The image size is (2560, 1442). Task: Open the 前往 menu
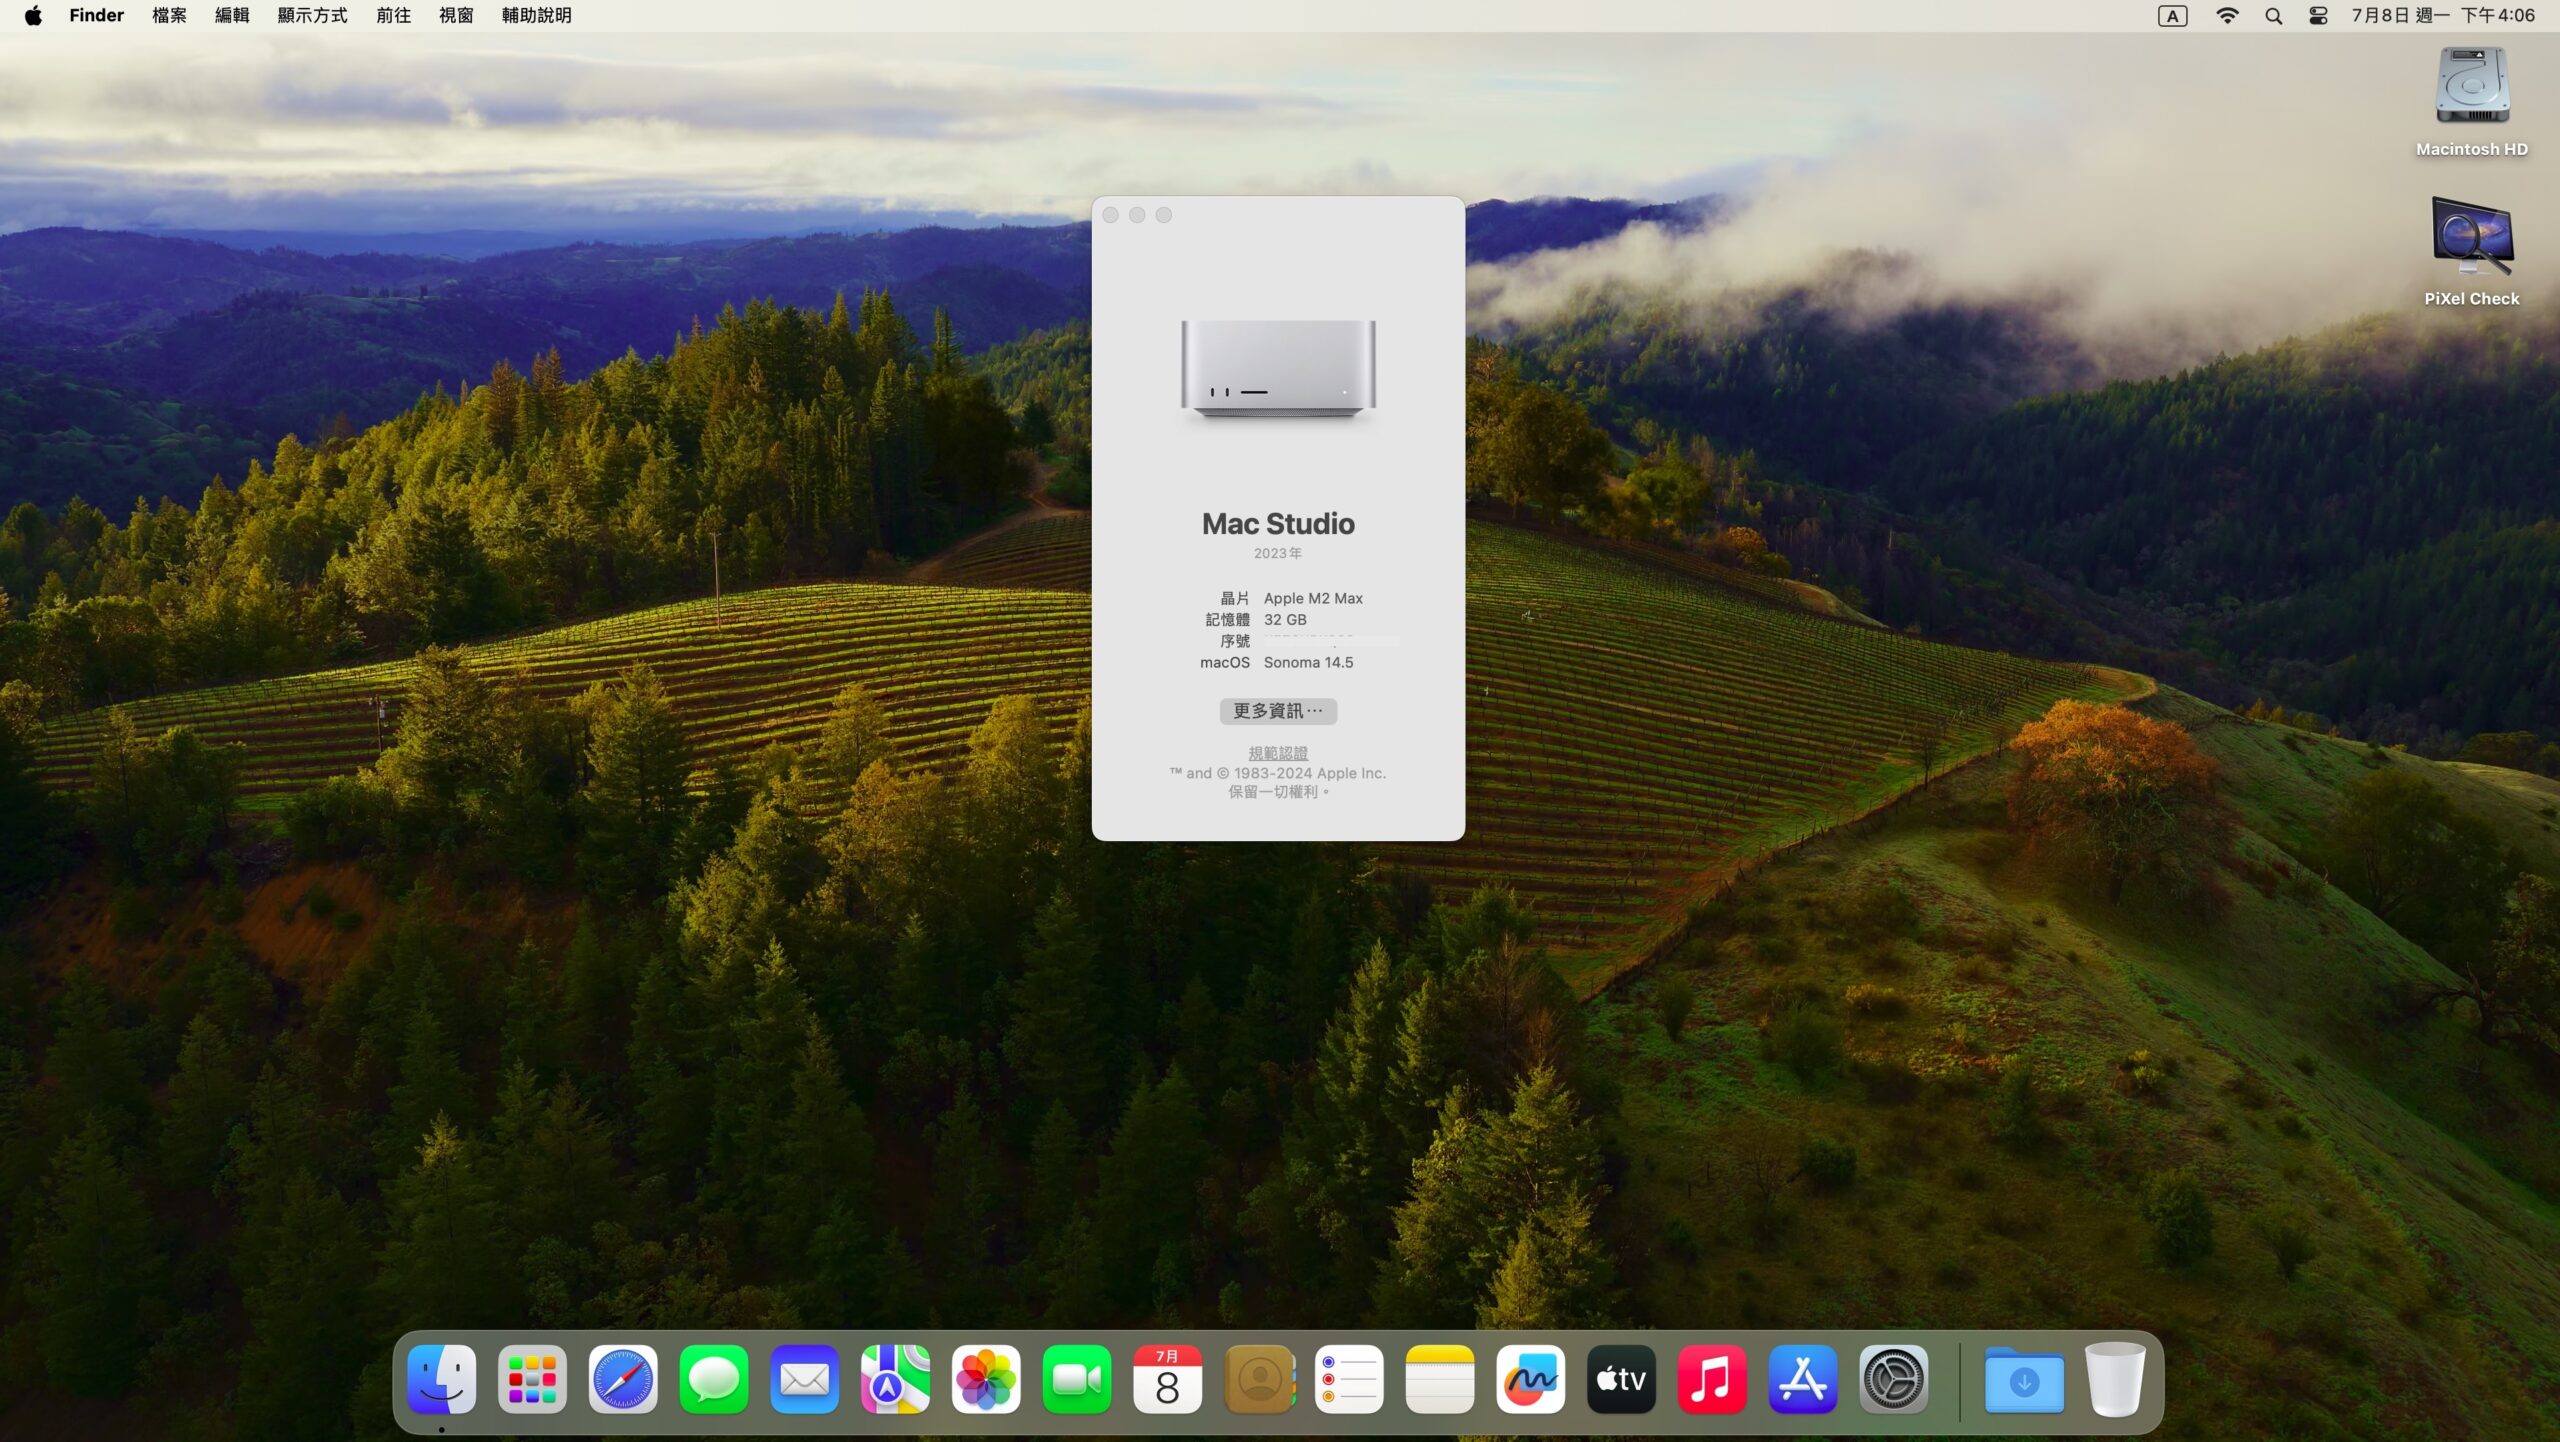pyautogui.click(x=394, y=15)
